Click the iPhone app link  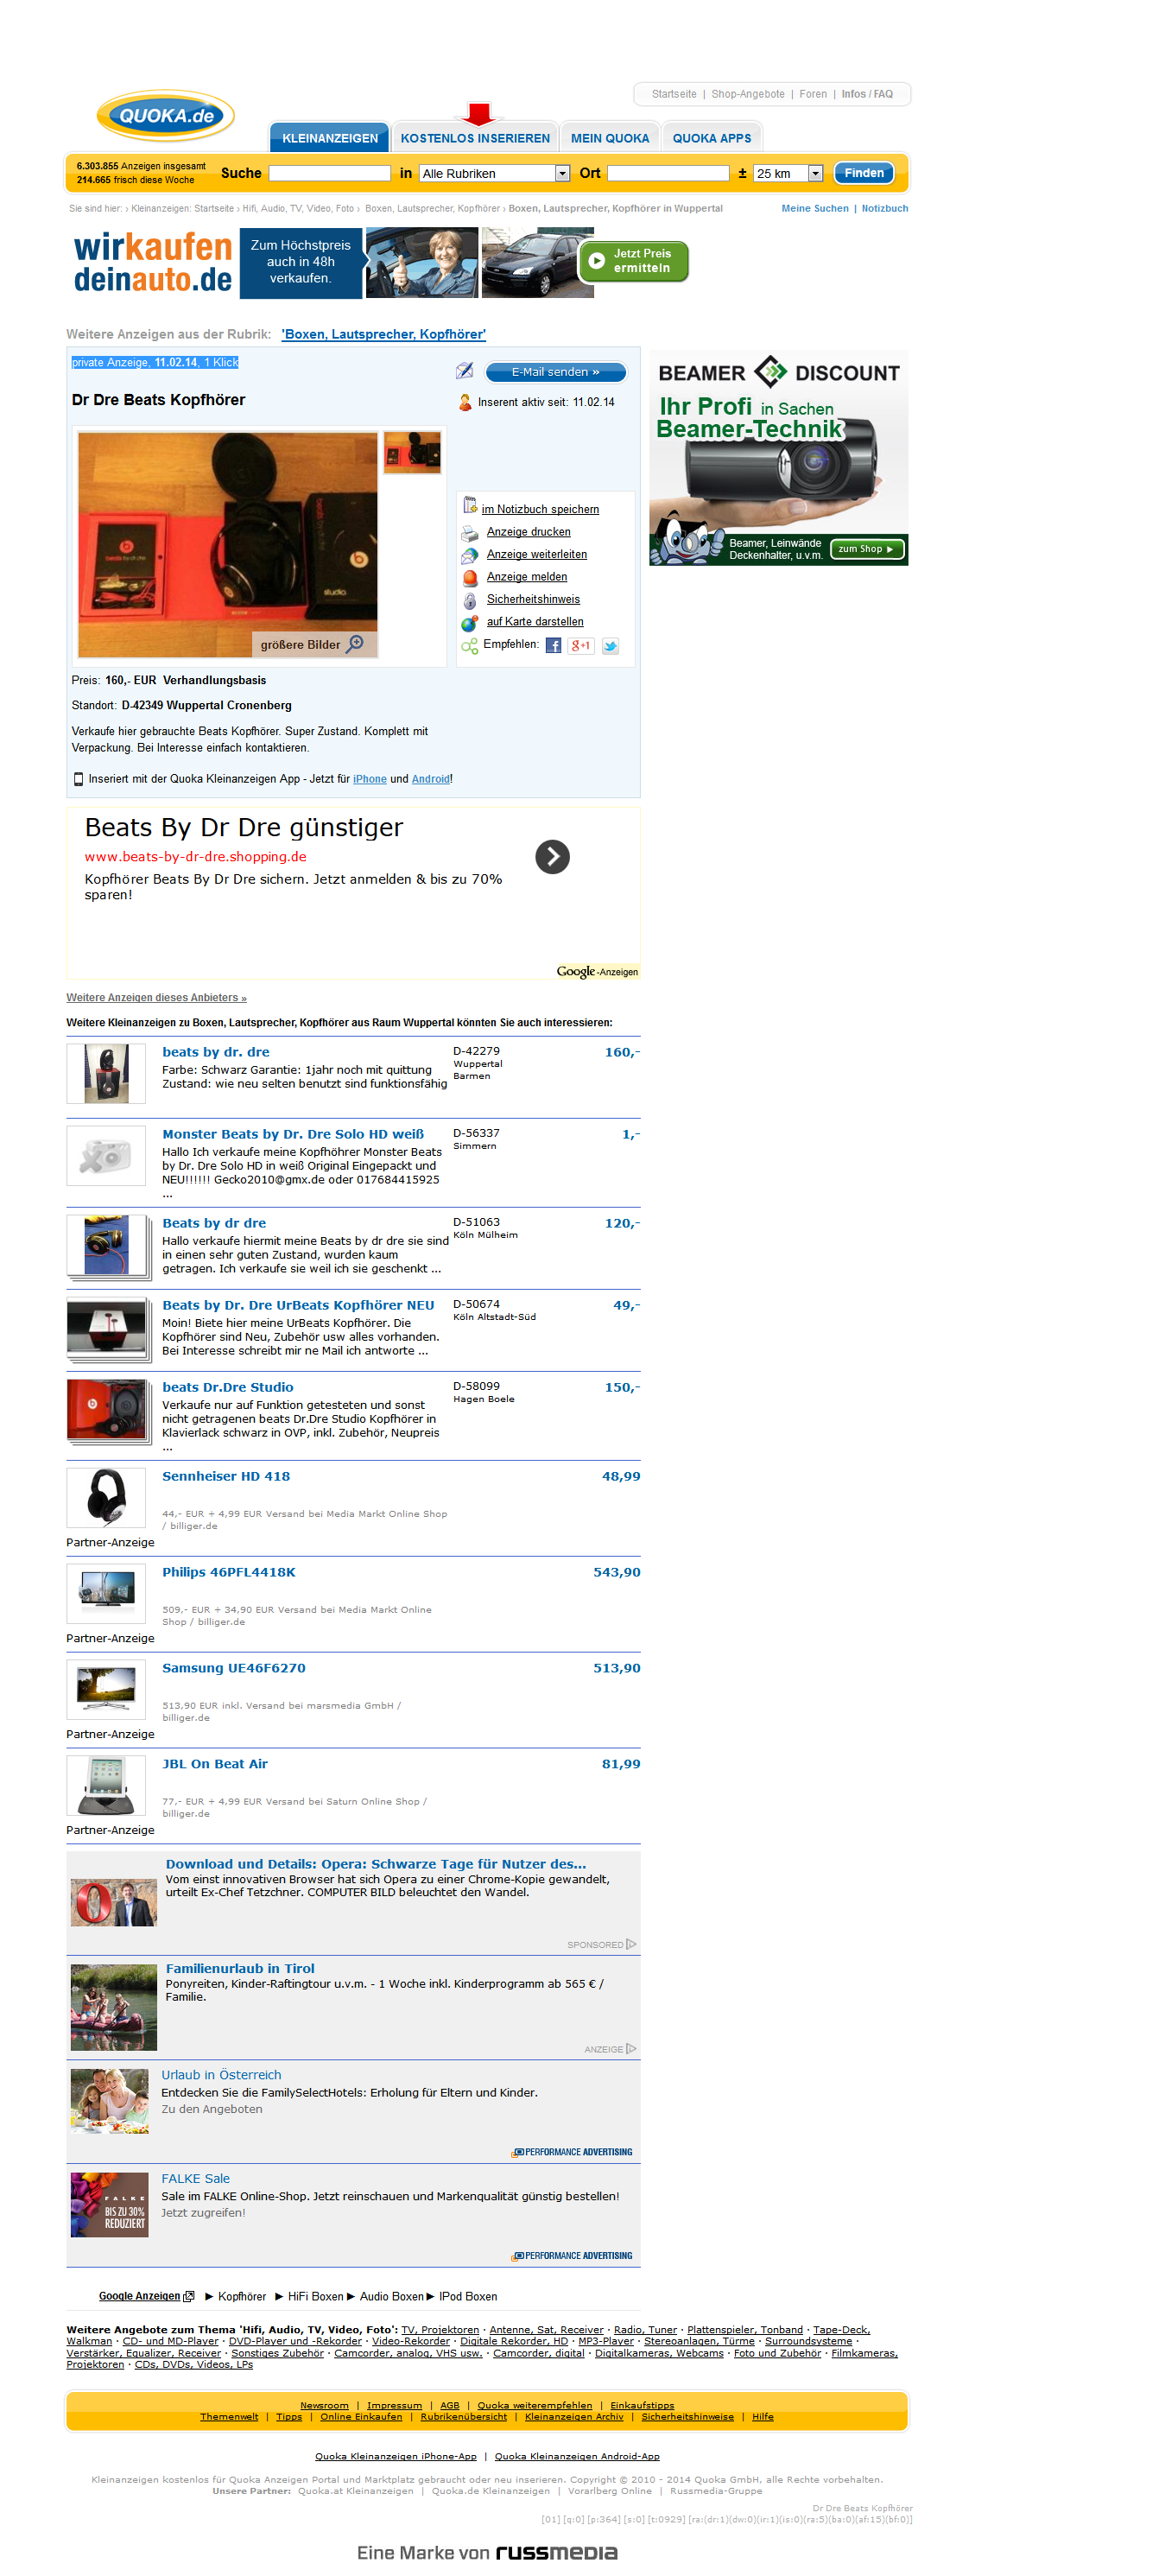click(x=370, y=779)
